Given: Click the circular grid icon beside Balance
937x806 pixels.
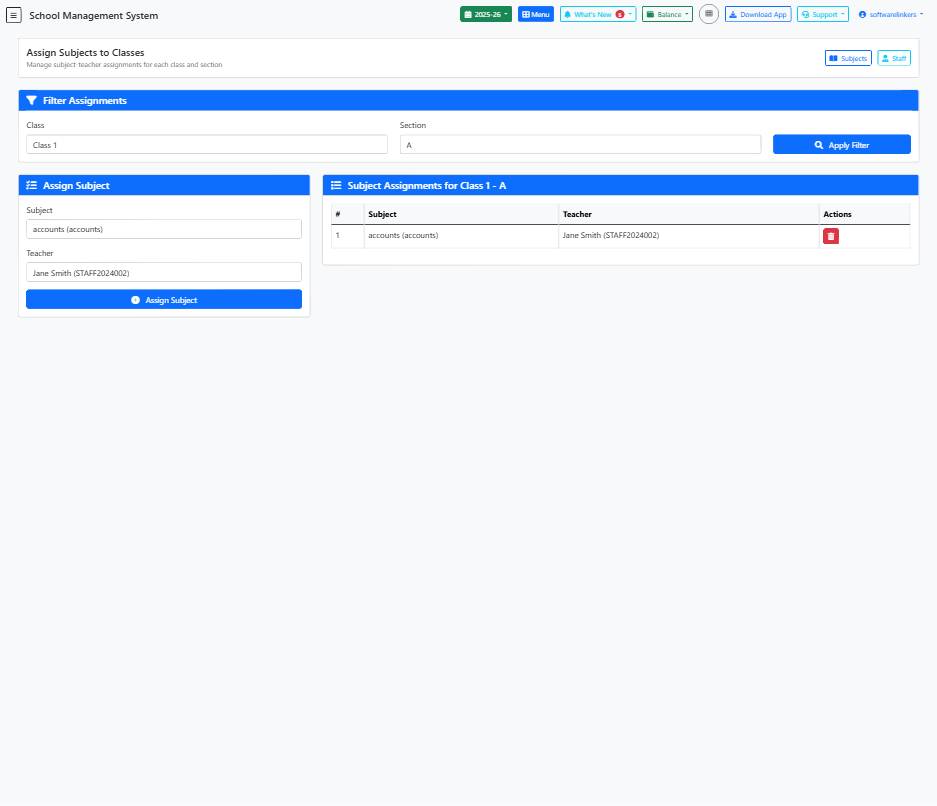Looking at the screenshot, I should click(x=708, y=14).
